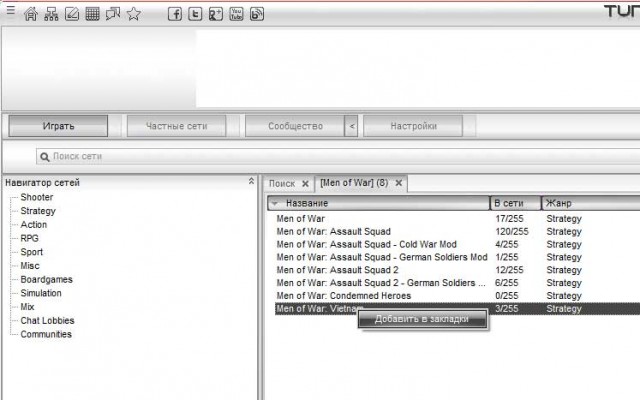Select Strategy in network navigator

pyautogui.click(x=38, y=211)
